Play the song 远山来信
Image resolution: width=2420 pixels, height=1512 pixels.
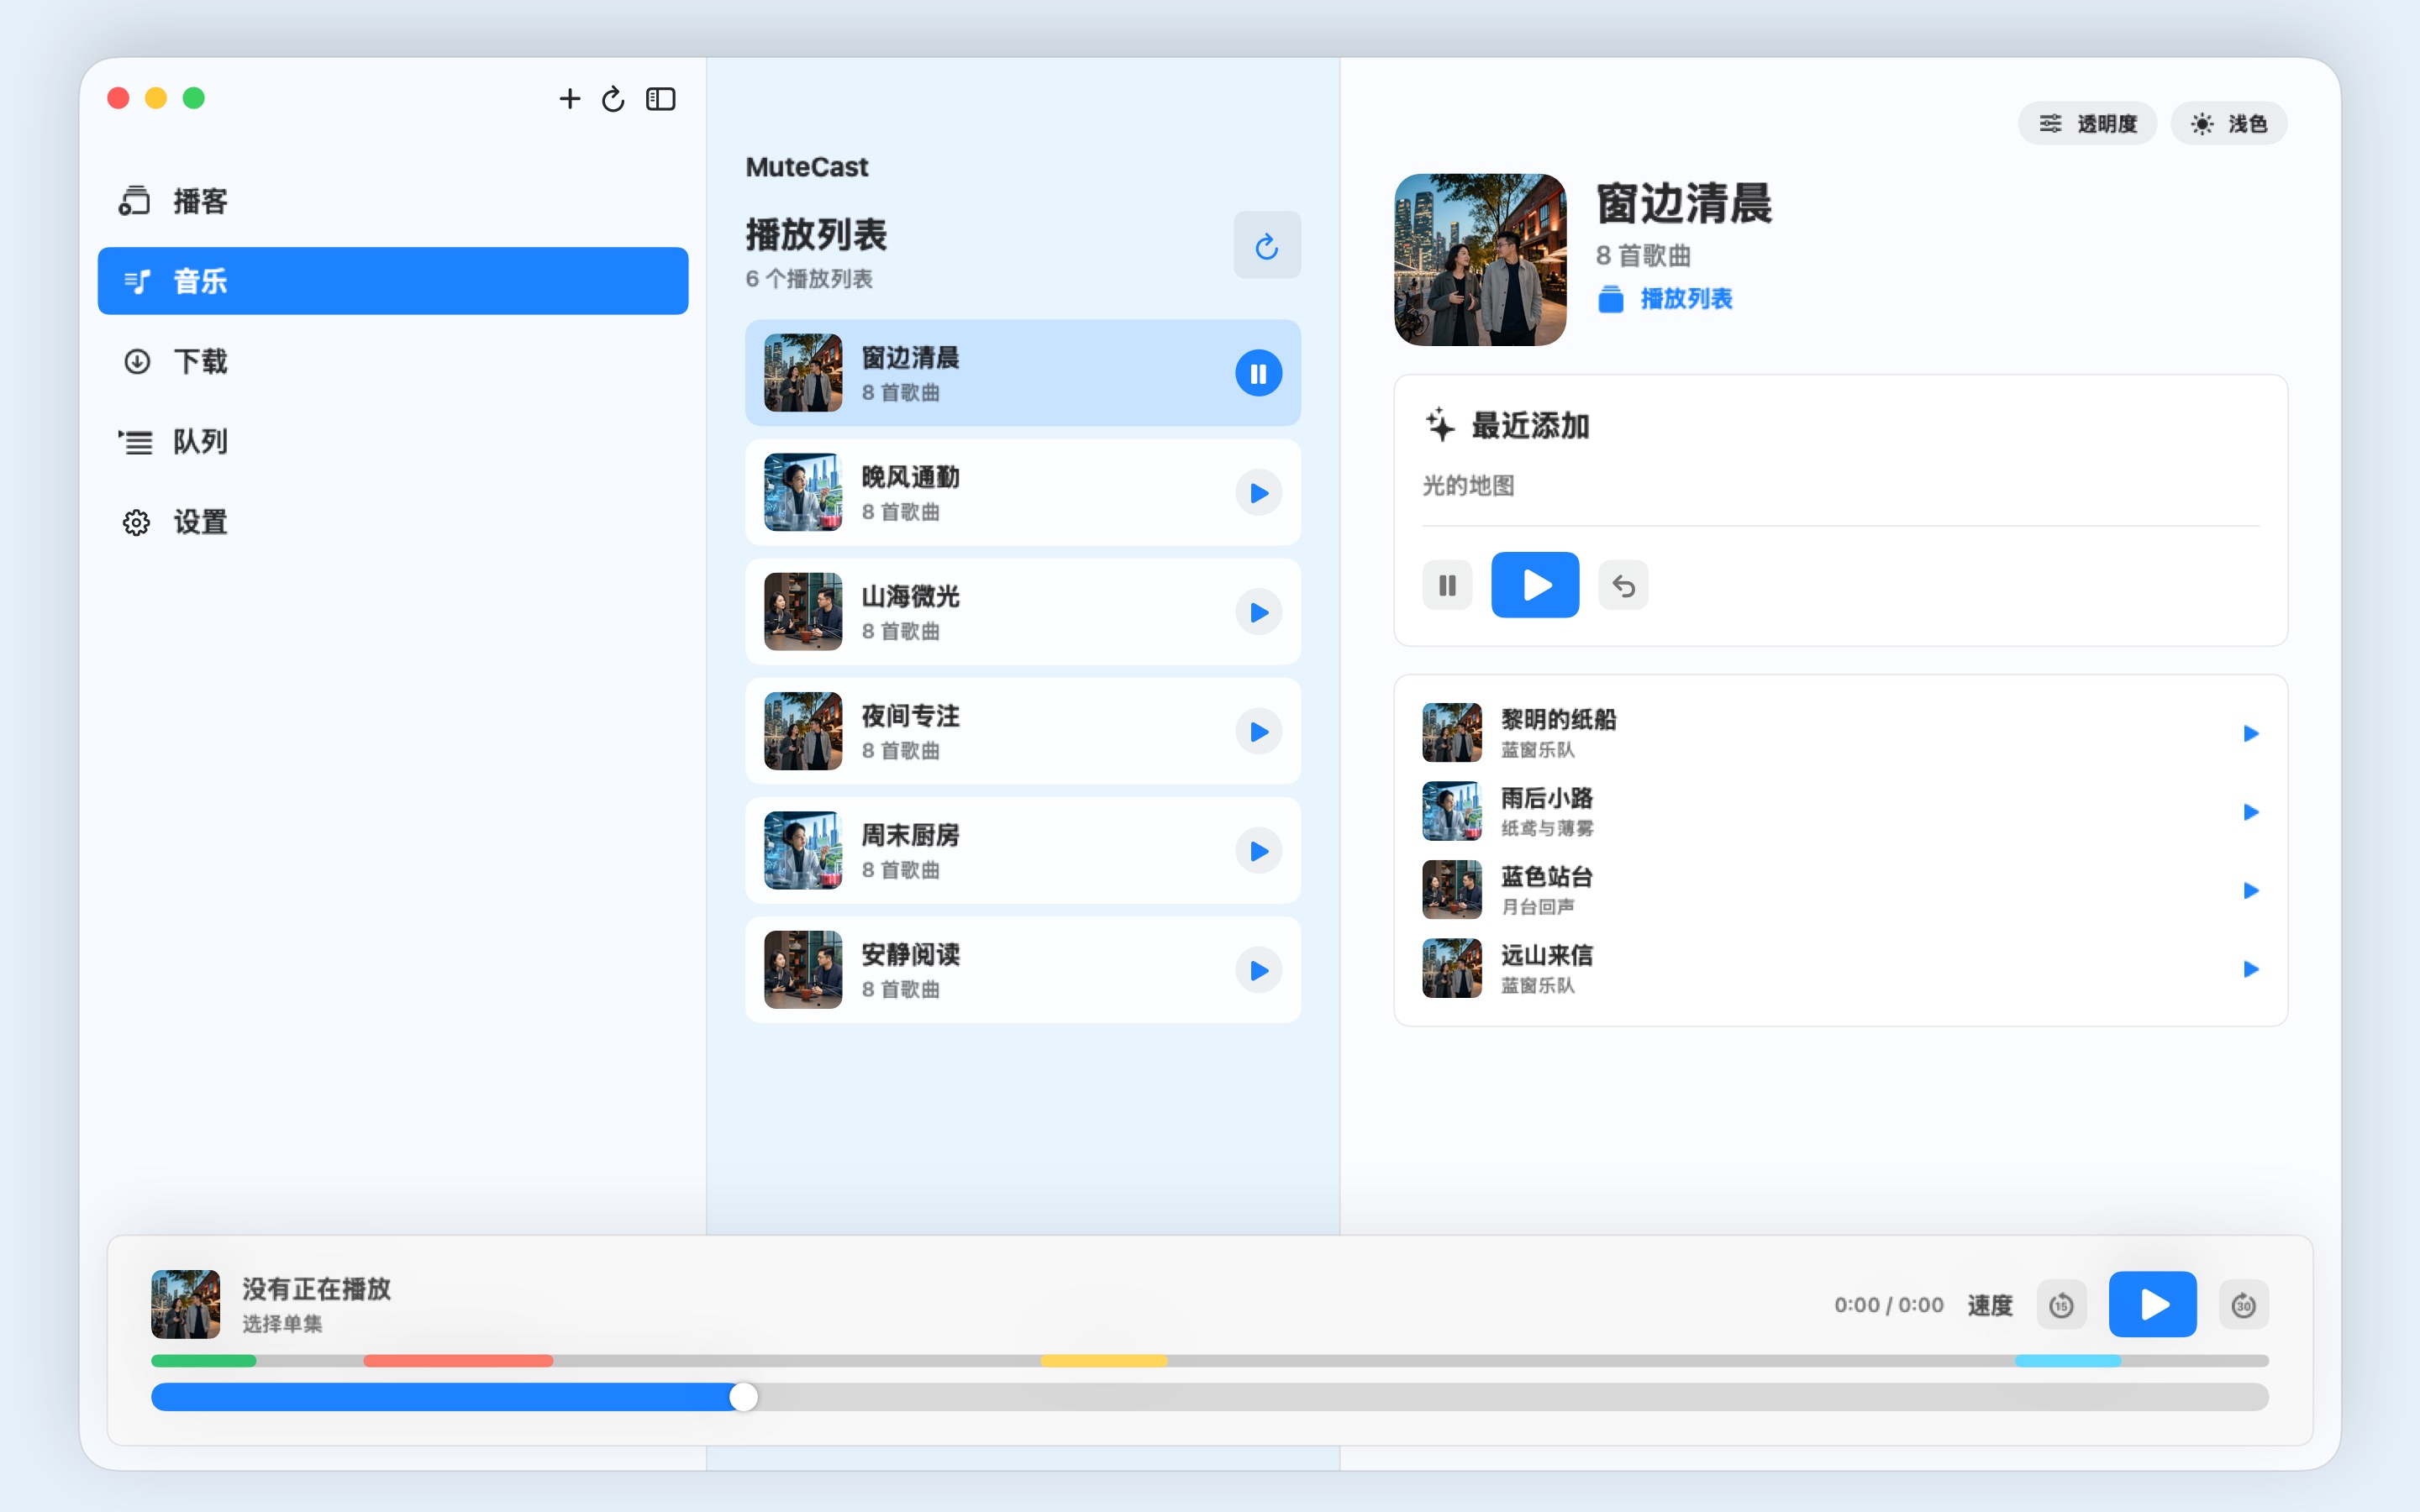pyautogui.click(x=2250, y=969)
